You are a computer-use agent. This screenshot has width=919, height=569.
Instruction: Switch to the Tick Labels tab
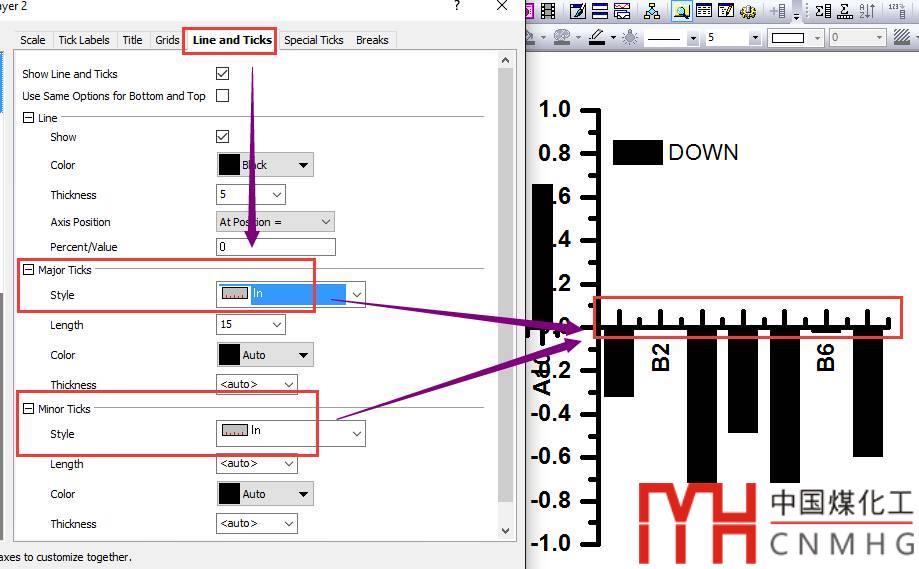pyautogui.click(x=84, y=40)
